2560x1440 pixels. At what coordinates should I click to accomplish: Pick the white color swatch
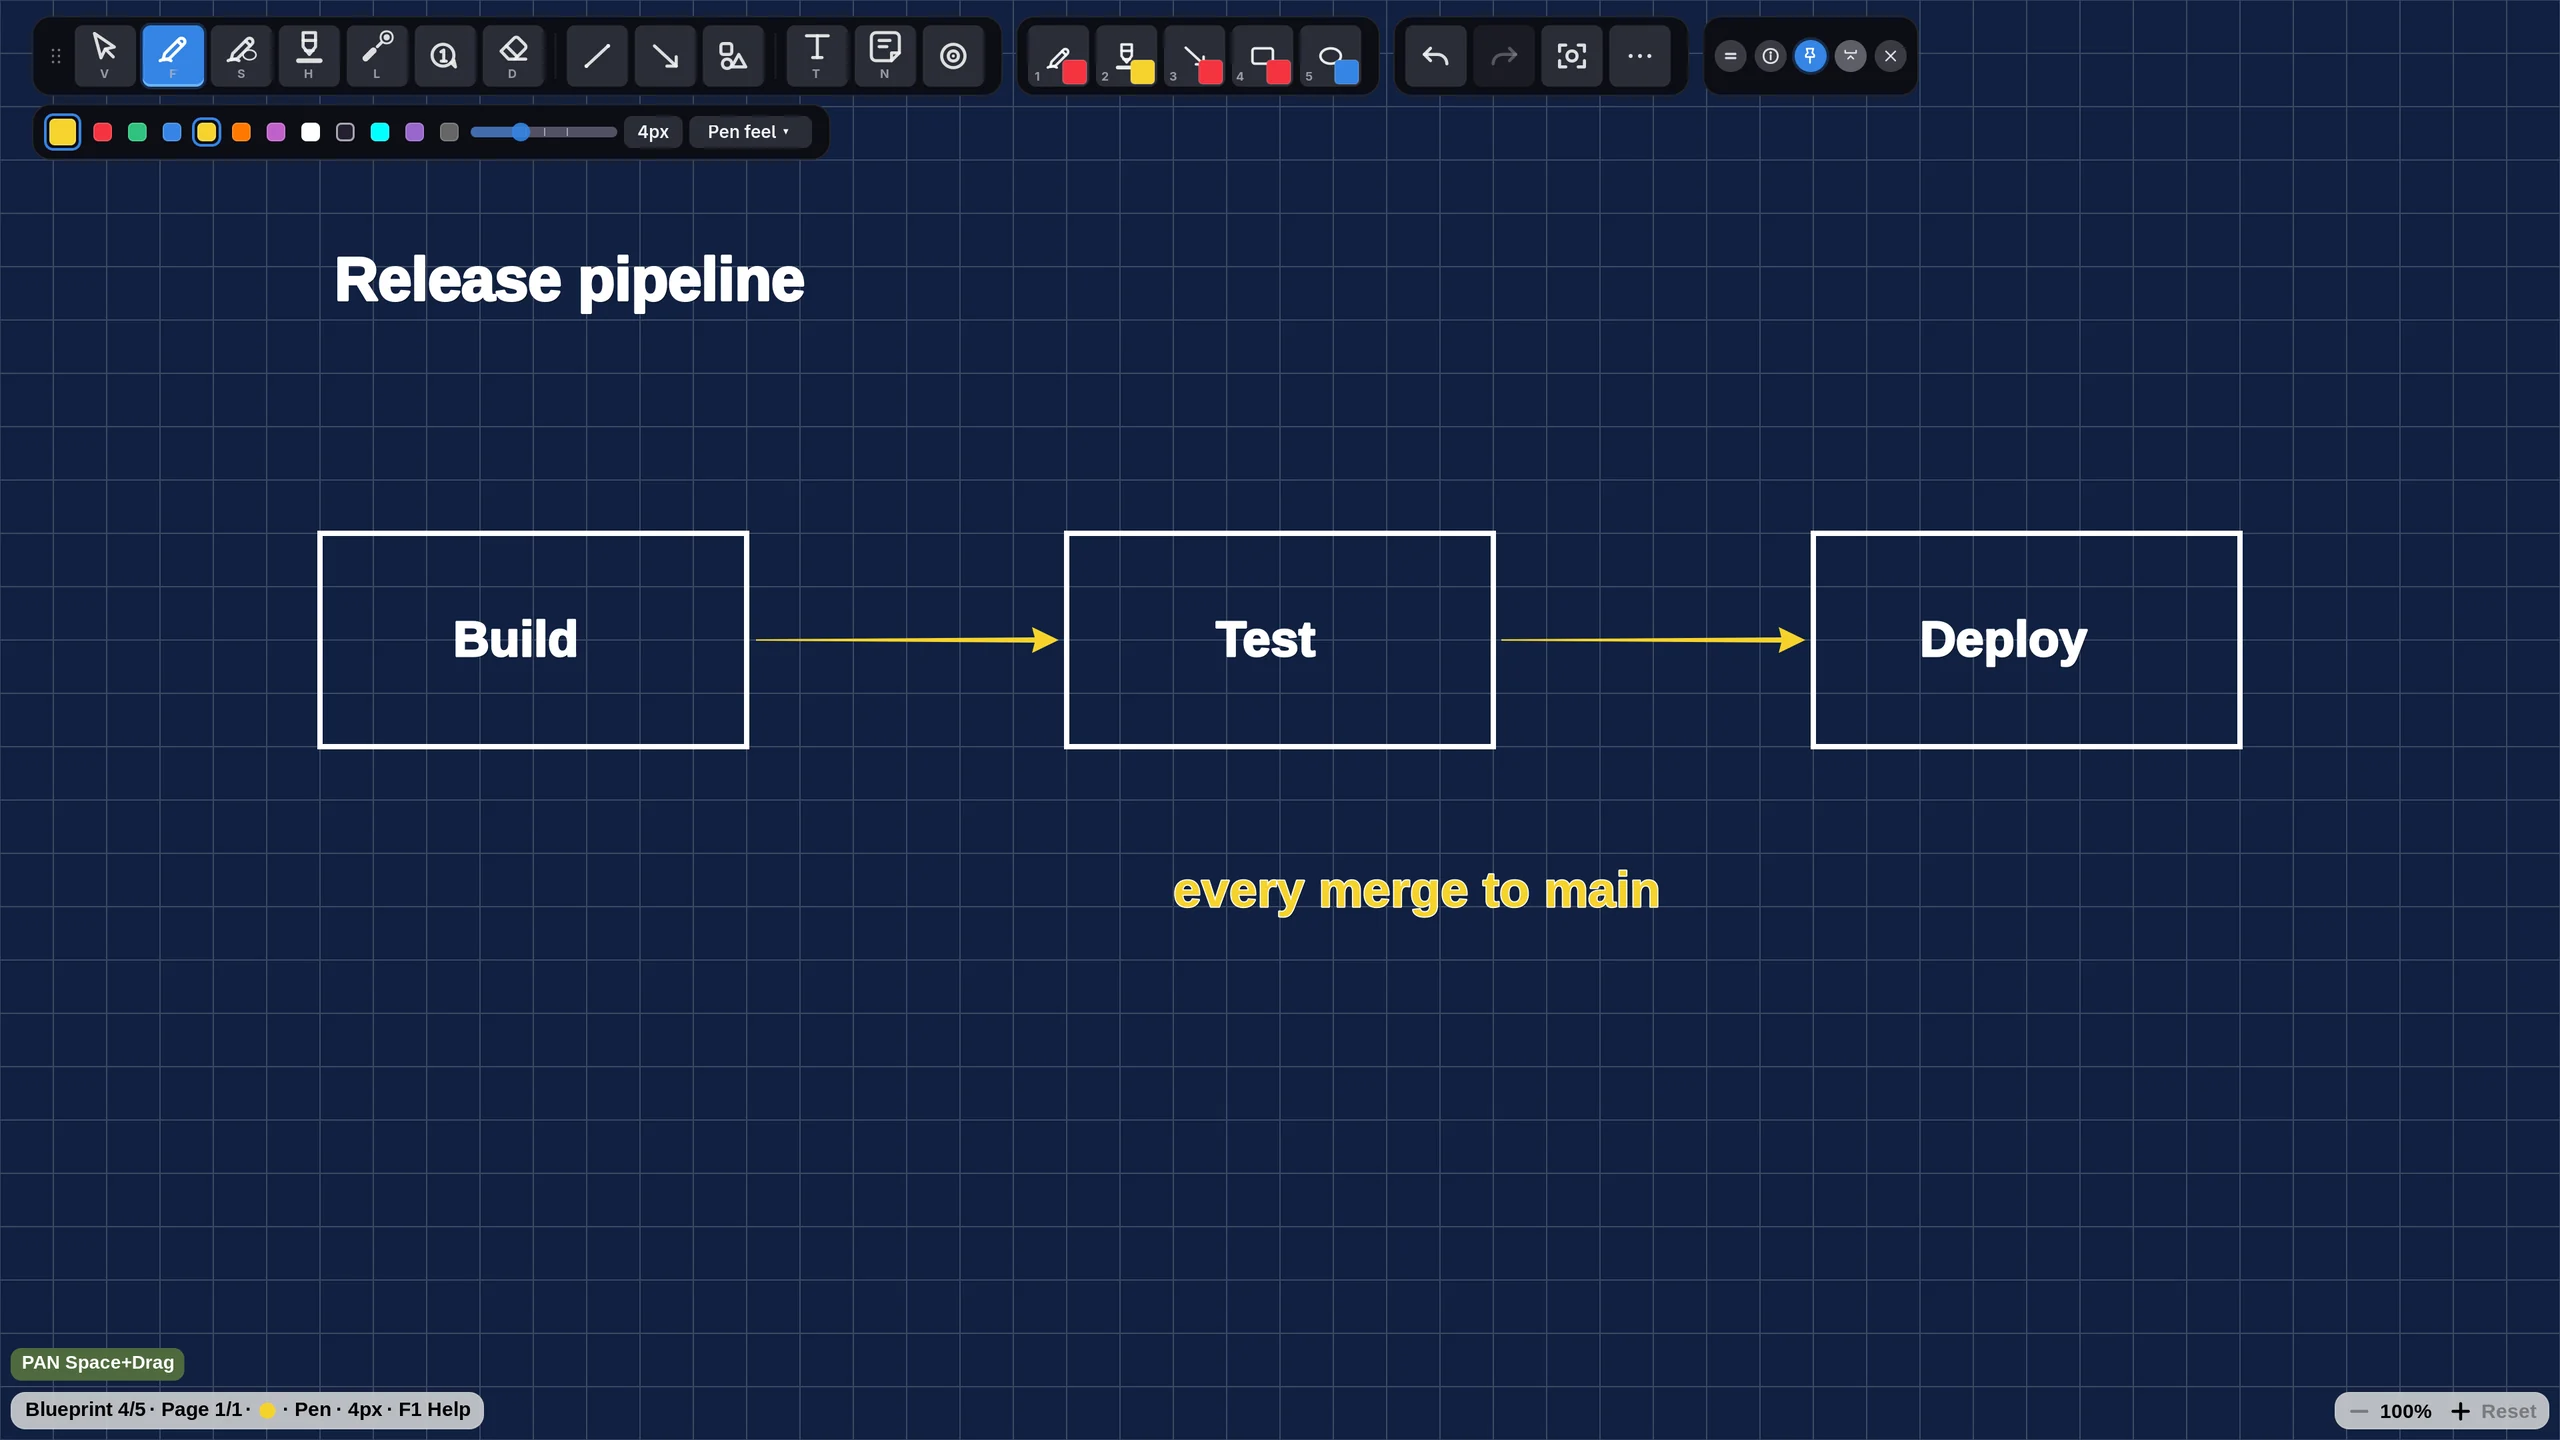pyautogui.click(x=311, y=132)
